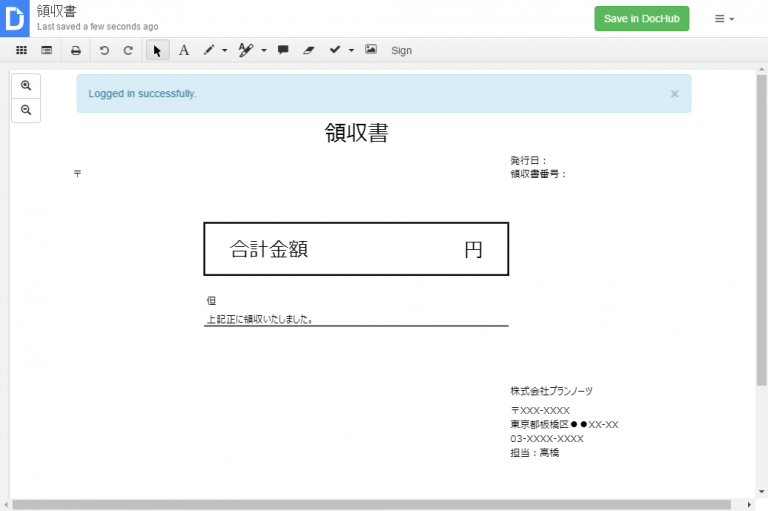Click the 合計金額 text in the box

(x=269, y=249)
